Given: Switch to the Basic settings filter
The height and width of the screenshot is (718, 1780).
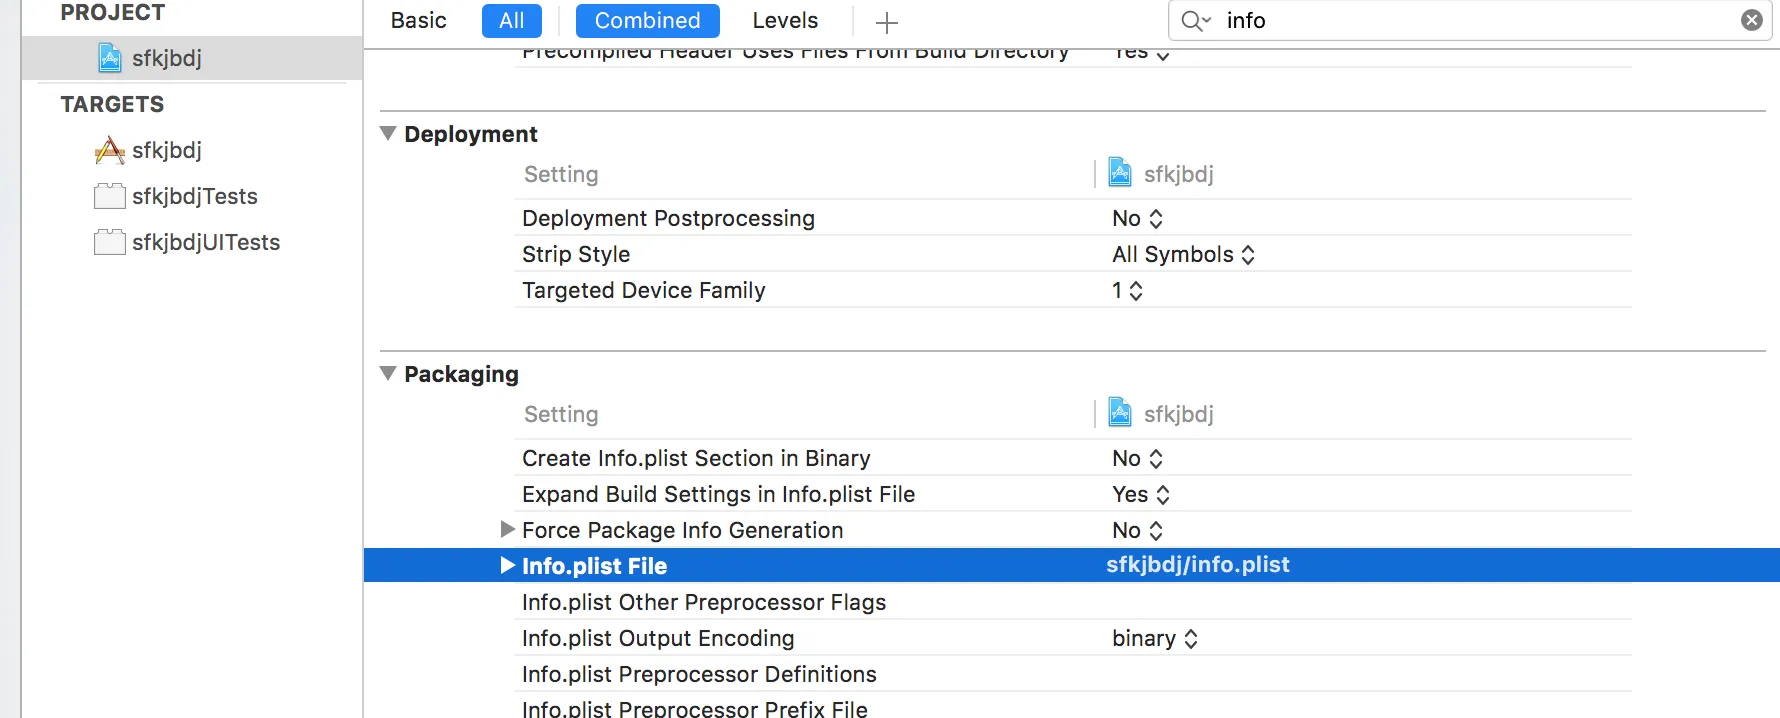Looking at the screenshot, I should 418,21.
